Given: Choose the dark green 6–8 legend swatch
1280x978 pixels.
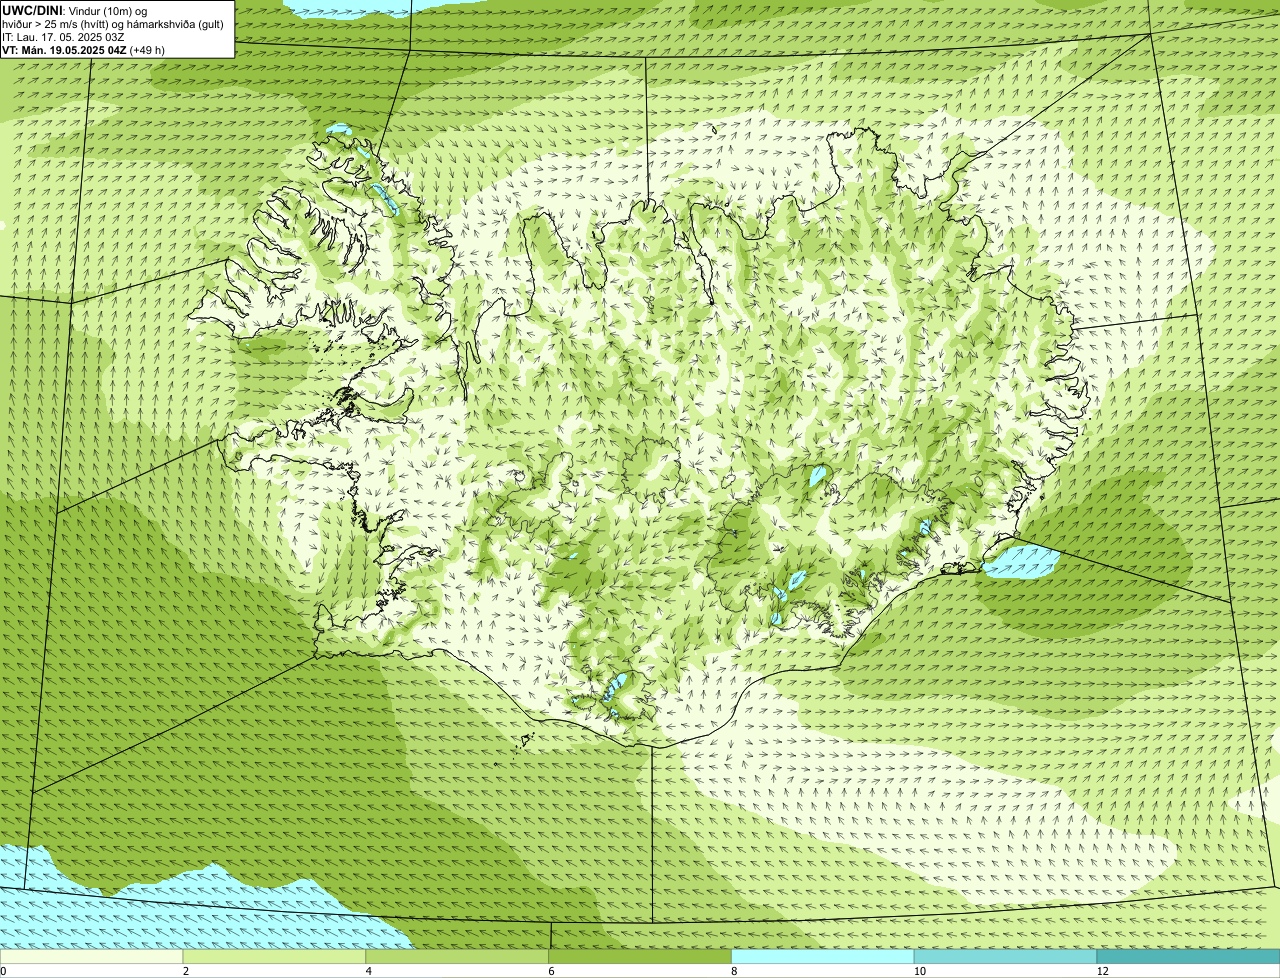Looking at the screenshot, I should pyautogui.click(x=640, y=957).
